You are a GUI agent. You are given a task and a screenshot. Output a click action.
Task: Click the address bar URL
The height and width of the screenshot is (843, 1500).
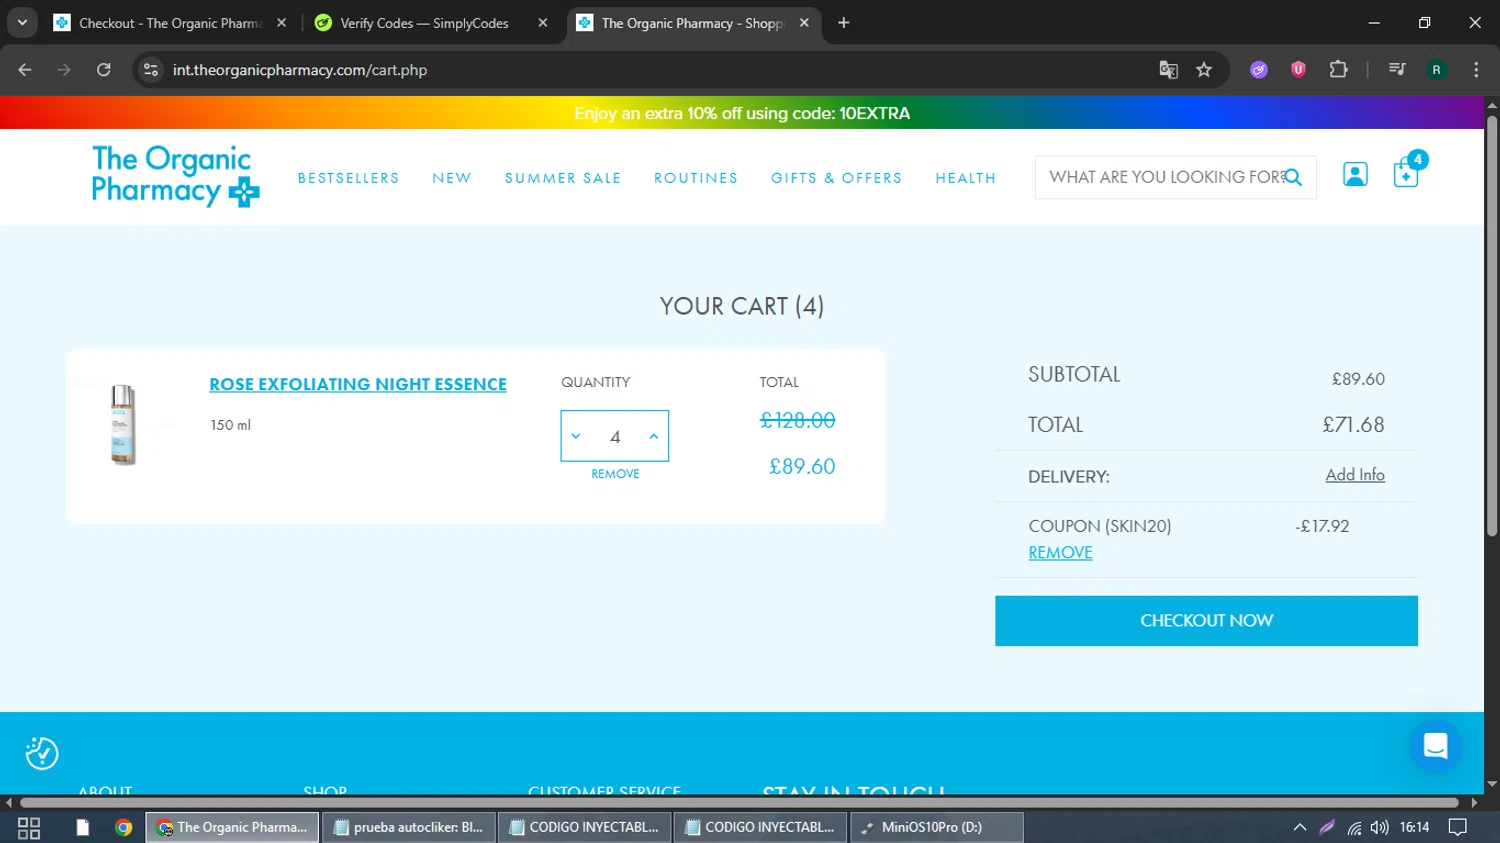300,70
